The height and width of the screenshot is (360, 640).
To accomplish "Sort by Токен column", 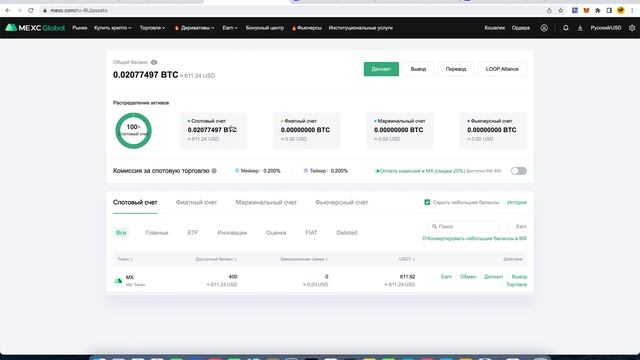I will (x=125, y=259).
